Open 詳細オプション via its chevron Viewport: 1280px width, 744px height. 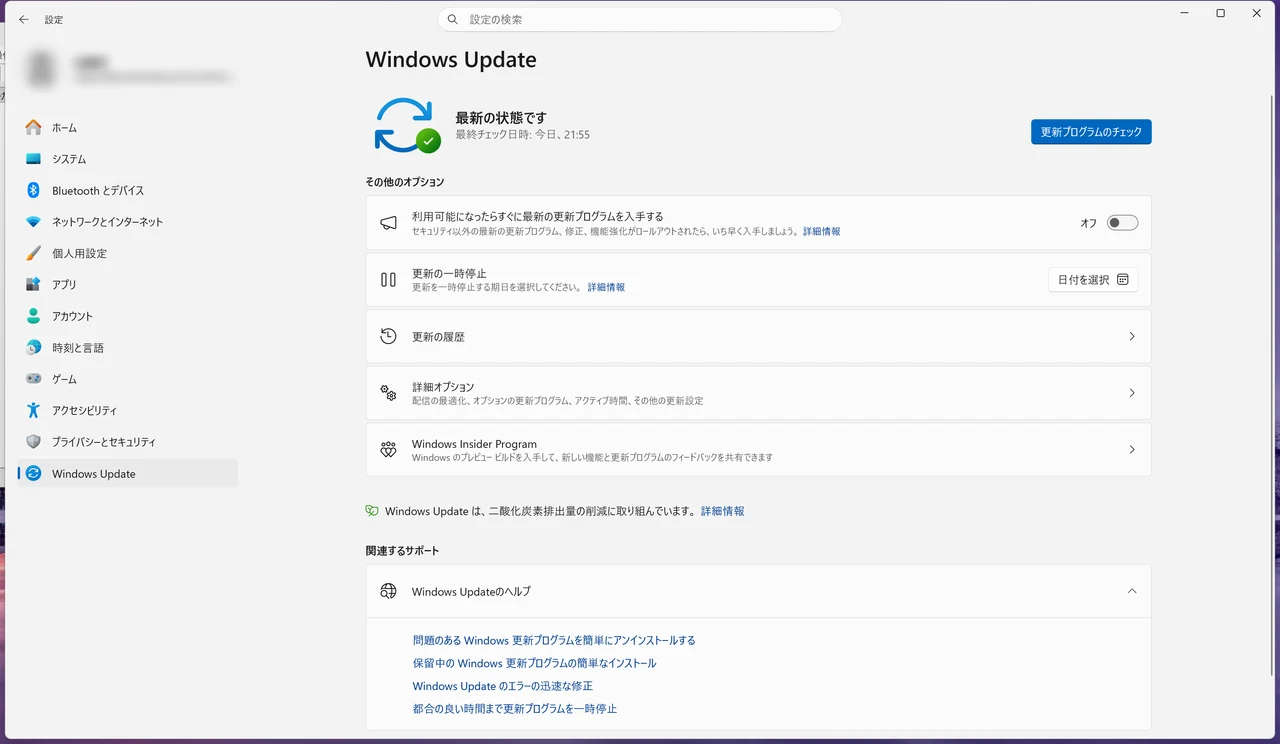point(1132,393)
